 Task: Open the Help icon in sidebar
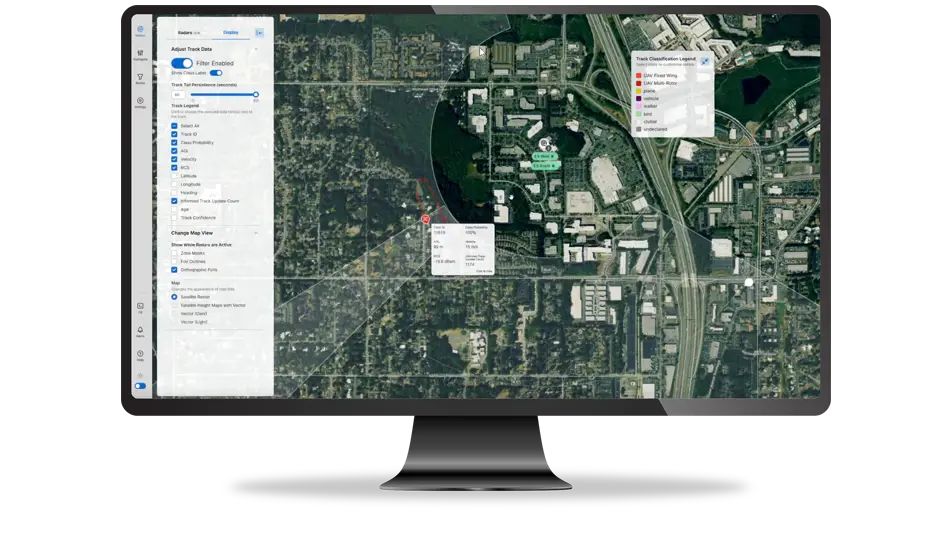(x=140, y=354)
